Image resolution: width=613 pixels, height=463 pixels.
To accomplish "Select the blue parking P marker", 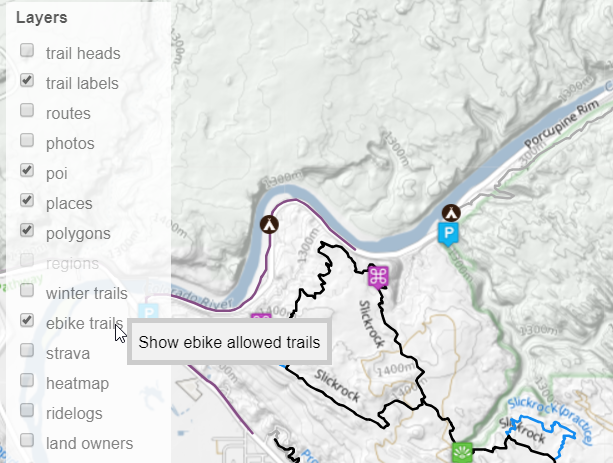I will click(x=449, y=234).
